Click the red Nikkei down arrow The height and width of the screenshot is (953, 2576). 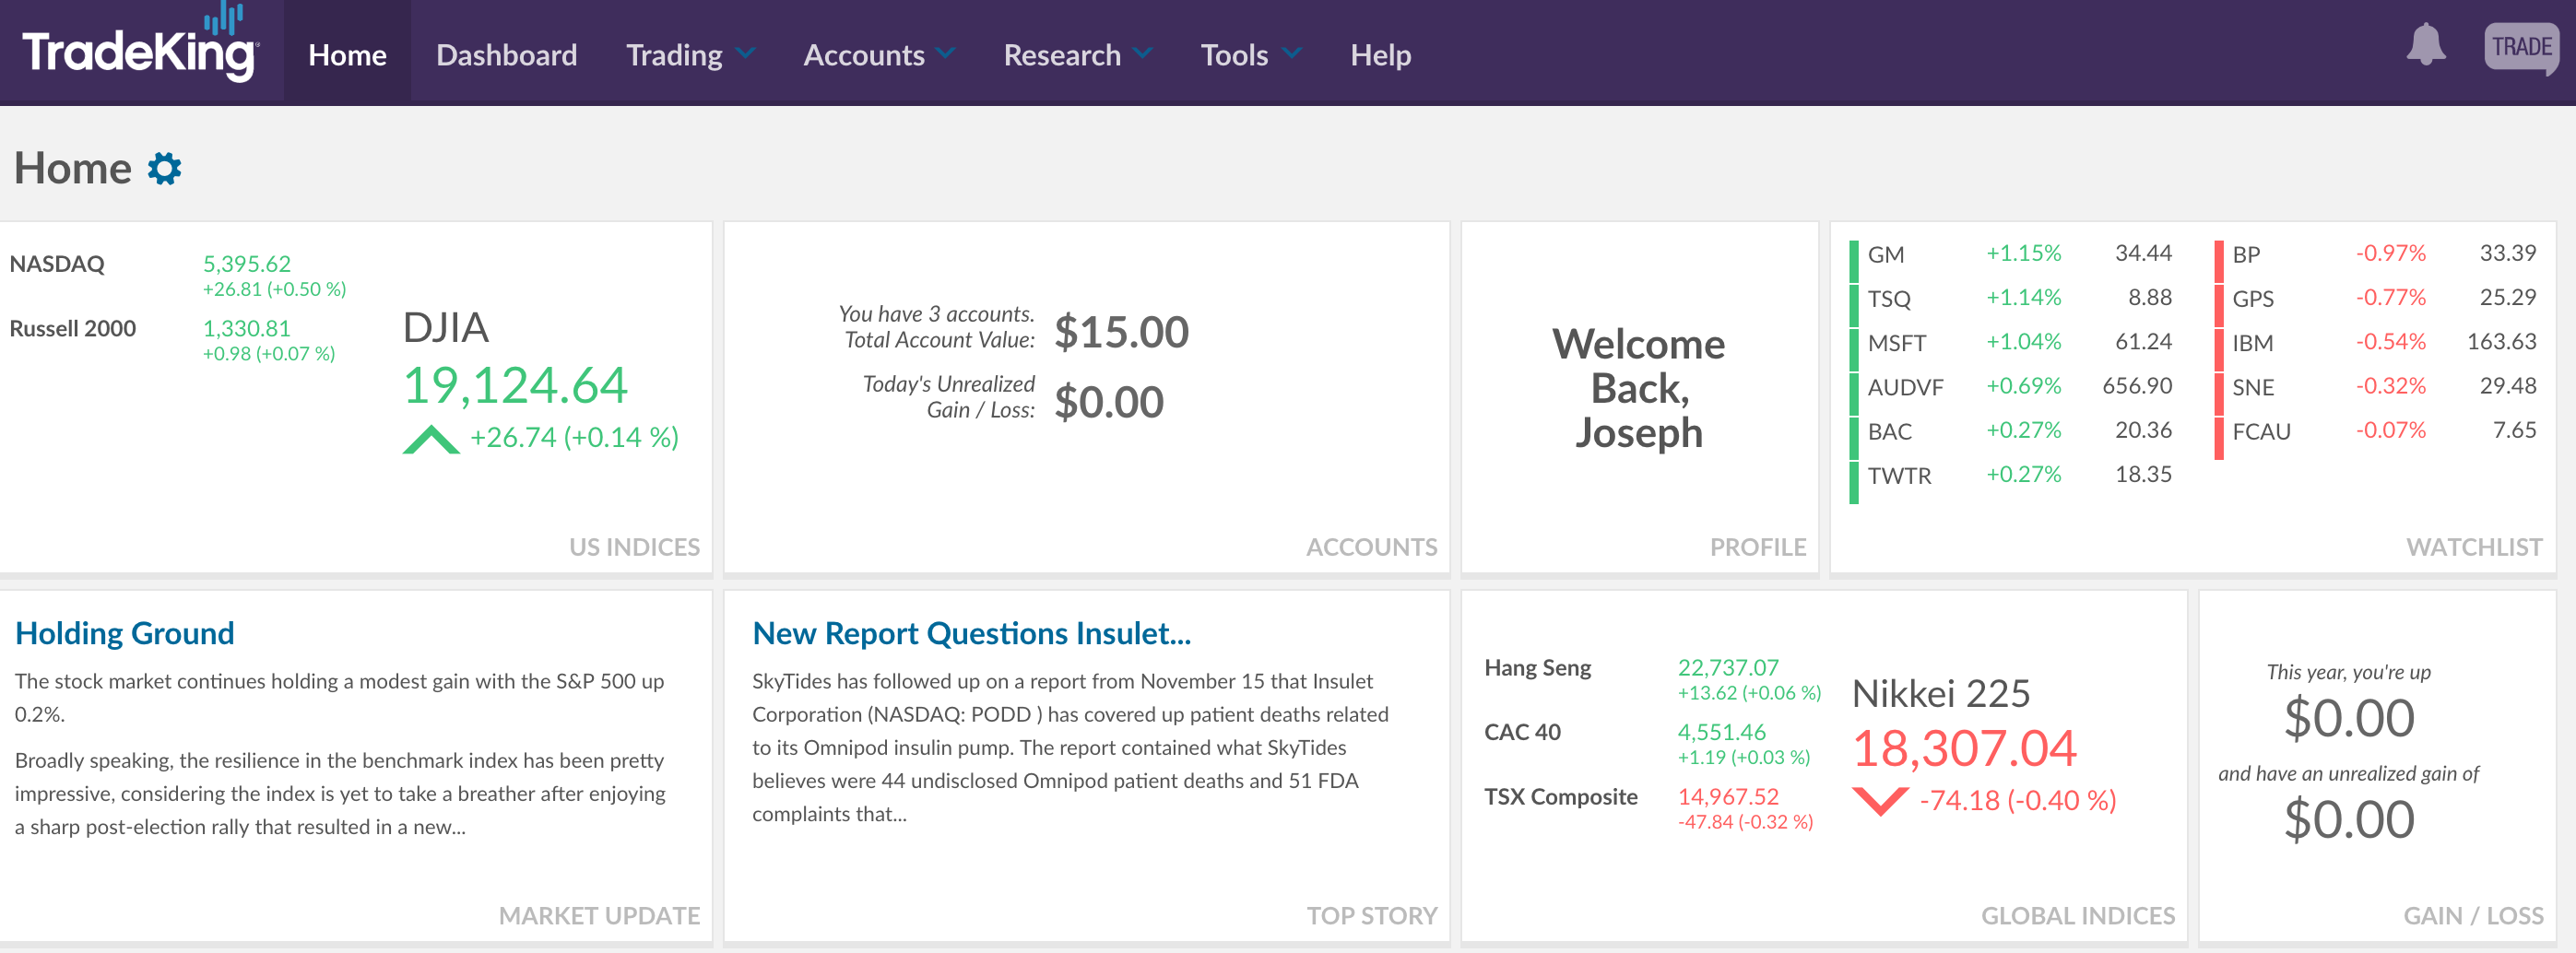pyautogui.click(x=1880, y=801)
